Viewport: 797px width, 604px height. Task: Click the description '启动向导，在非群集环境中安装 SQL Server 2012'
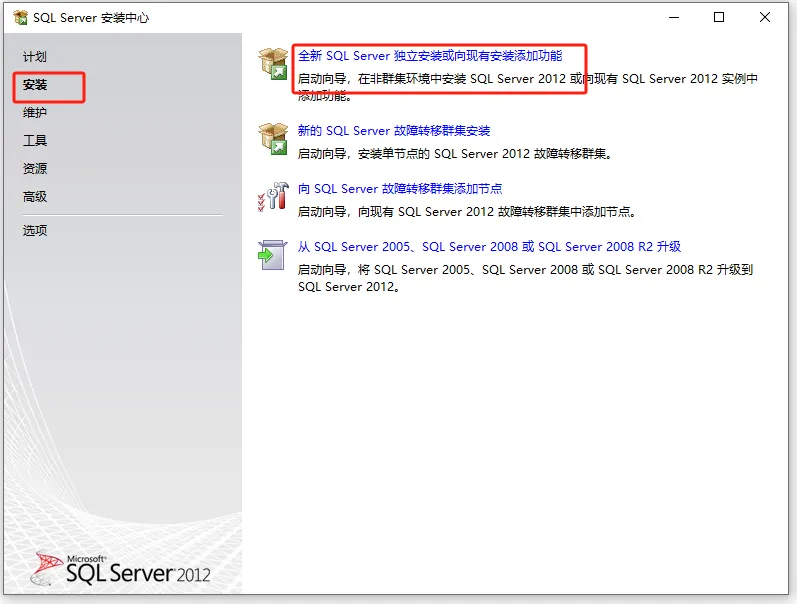point(528,87)
